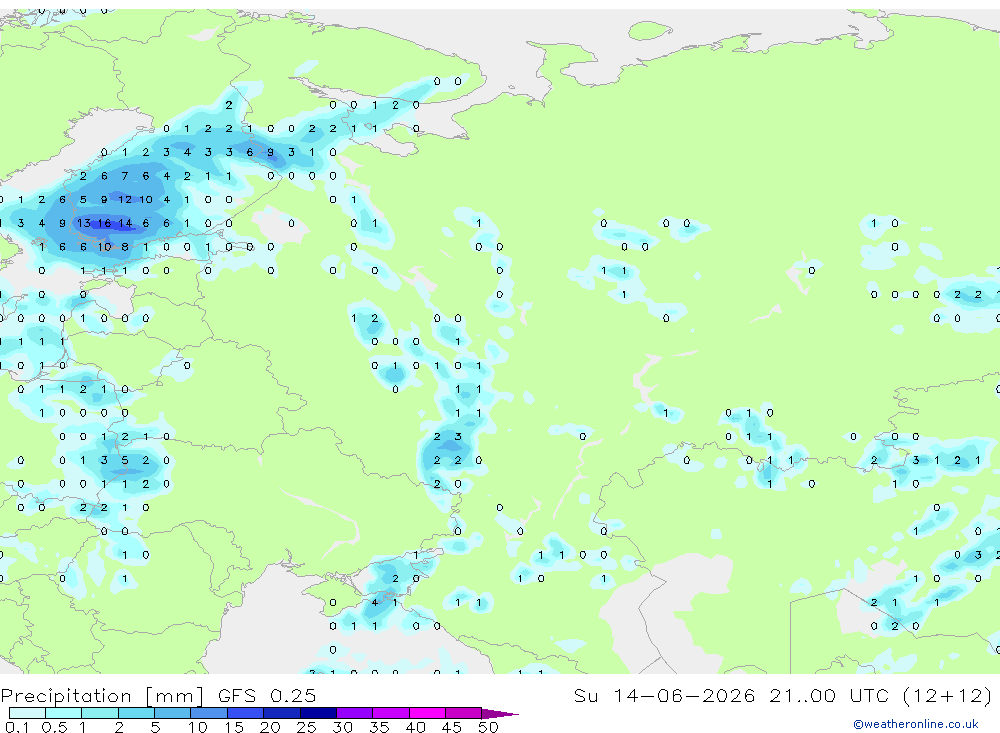Select the 5–10 mm legend color swatch
1000x733 pixels.
pos(173,713)
